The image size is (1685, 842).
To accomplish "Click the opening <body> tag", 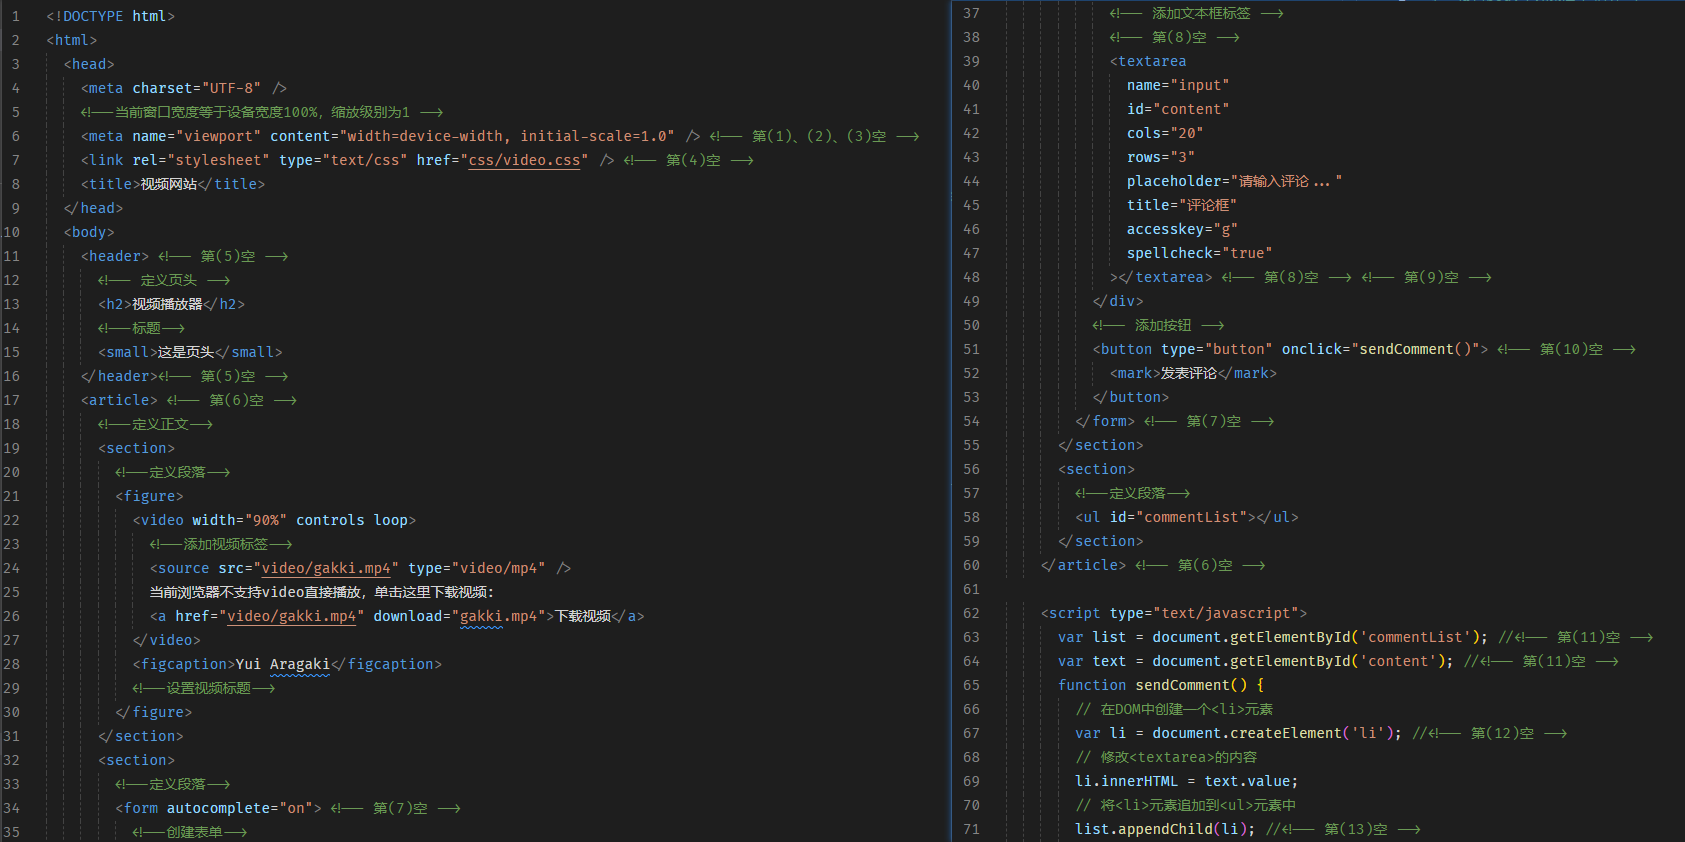I will 90,232.
